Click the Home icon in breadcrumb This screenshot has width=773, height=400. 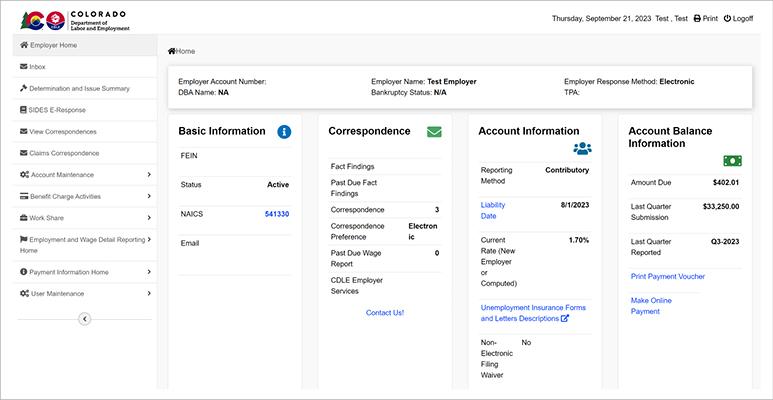pos(172,51)
